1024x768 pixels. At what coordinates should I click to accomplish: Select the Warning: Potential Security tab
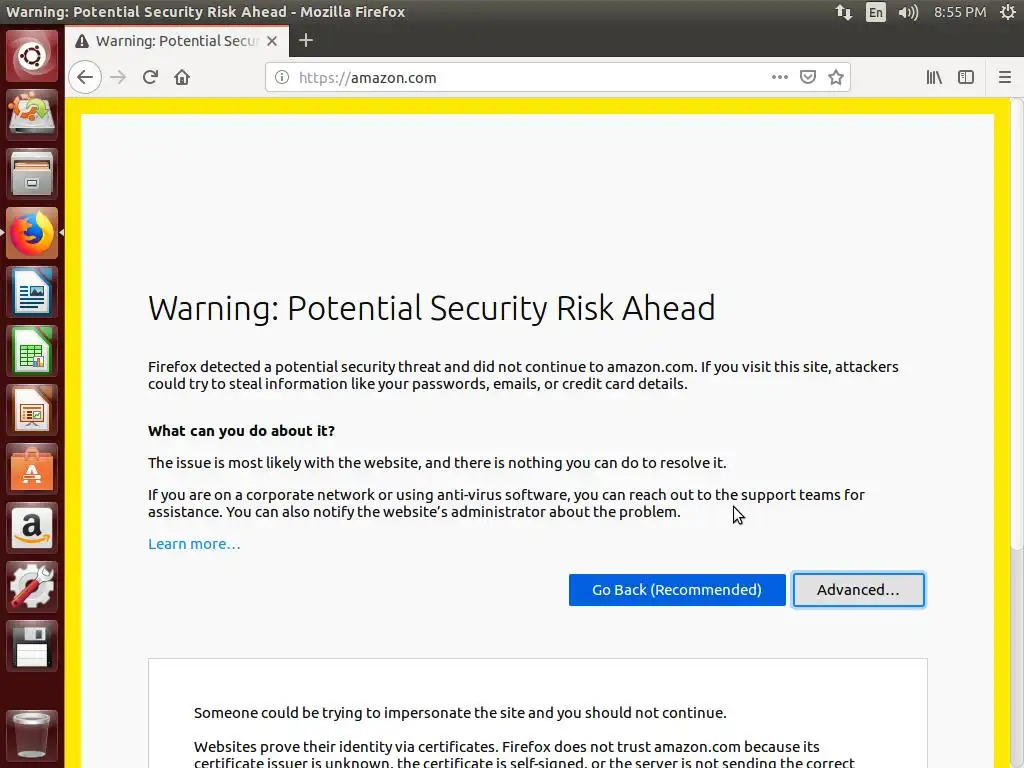[x=170, y=41]
